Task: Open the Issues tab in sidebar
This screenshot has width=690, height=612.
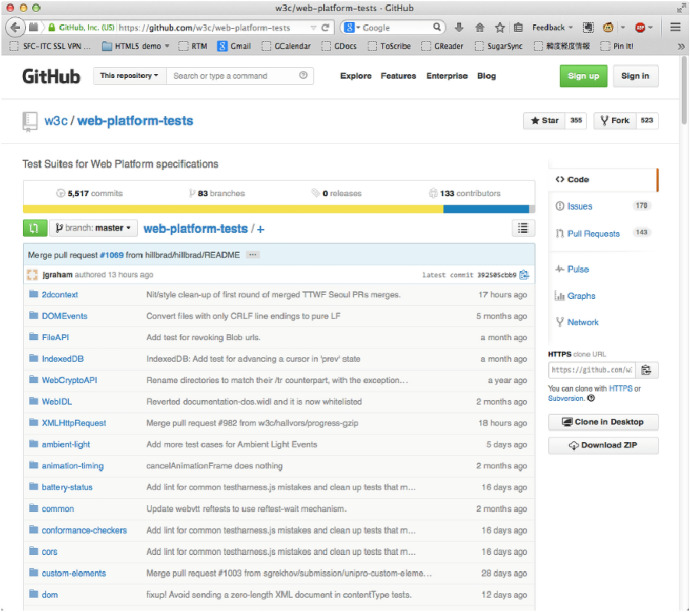Action: pyautogui.click(x=580, y=206)
